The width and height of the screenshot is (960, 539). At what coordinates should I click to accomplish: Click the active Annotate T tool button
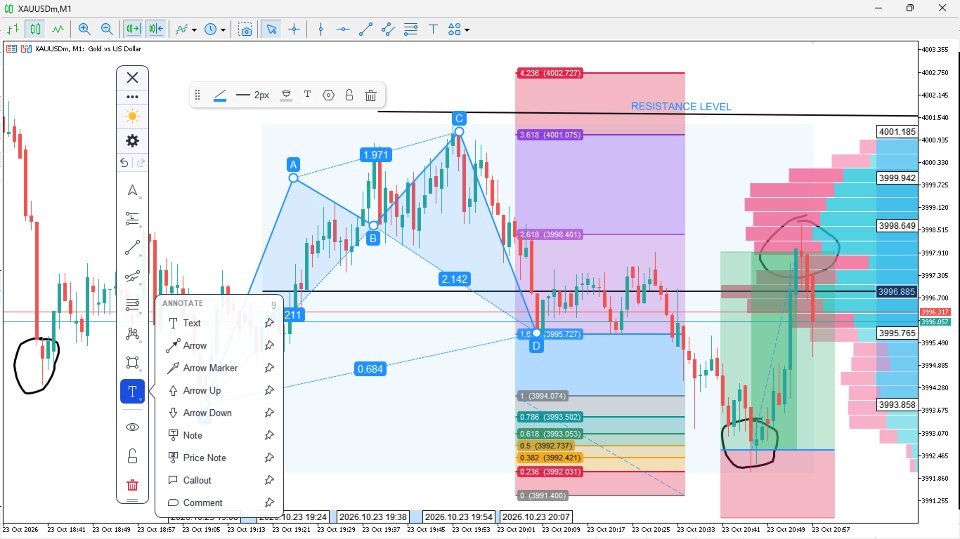[x=132, y=391]
